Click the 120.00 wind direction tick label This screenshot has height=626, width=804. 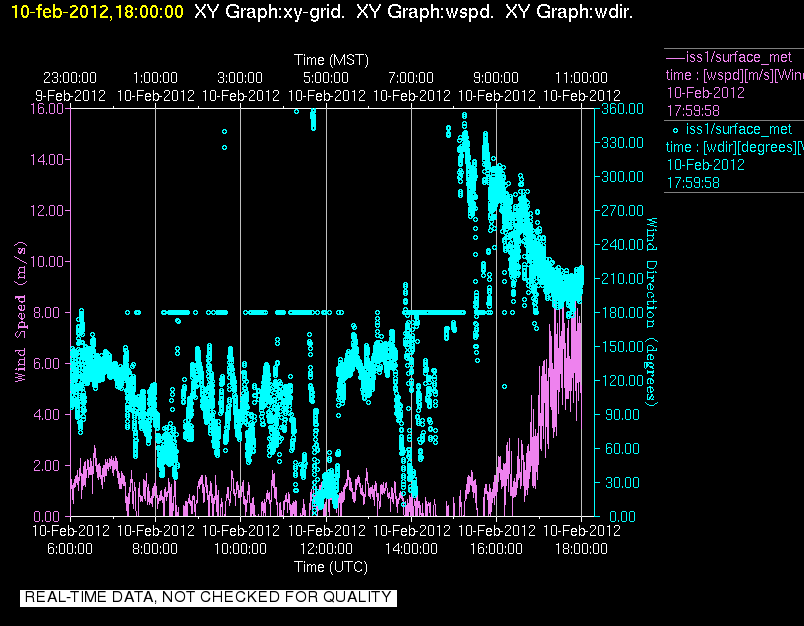(x=622, y=380)
